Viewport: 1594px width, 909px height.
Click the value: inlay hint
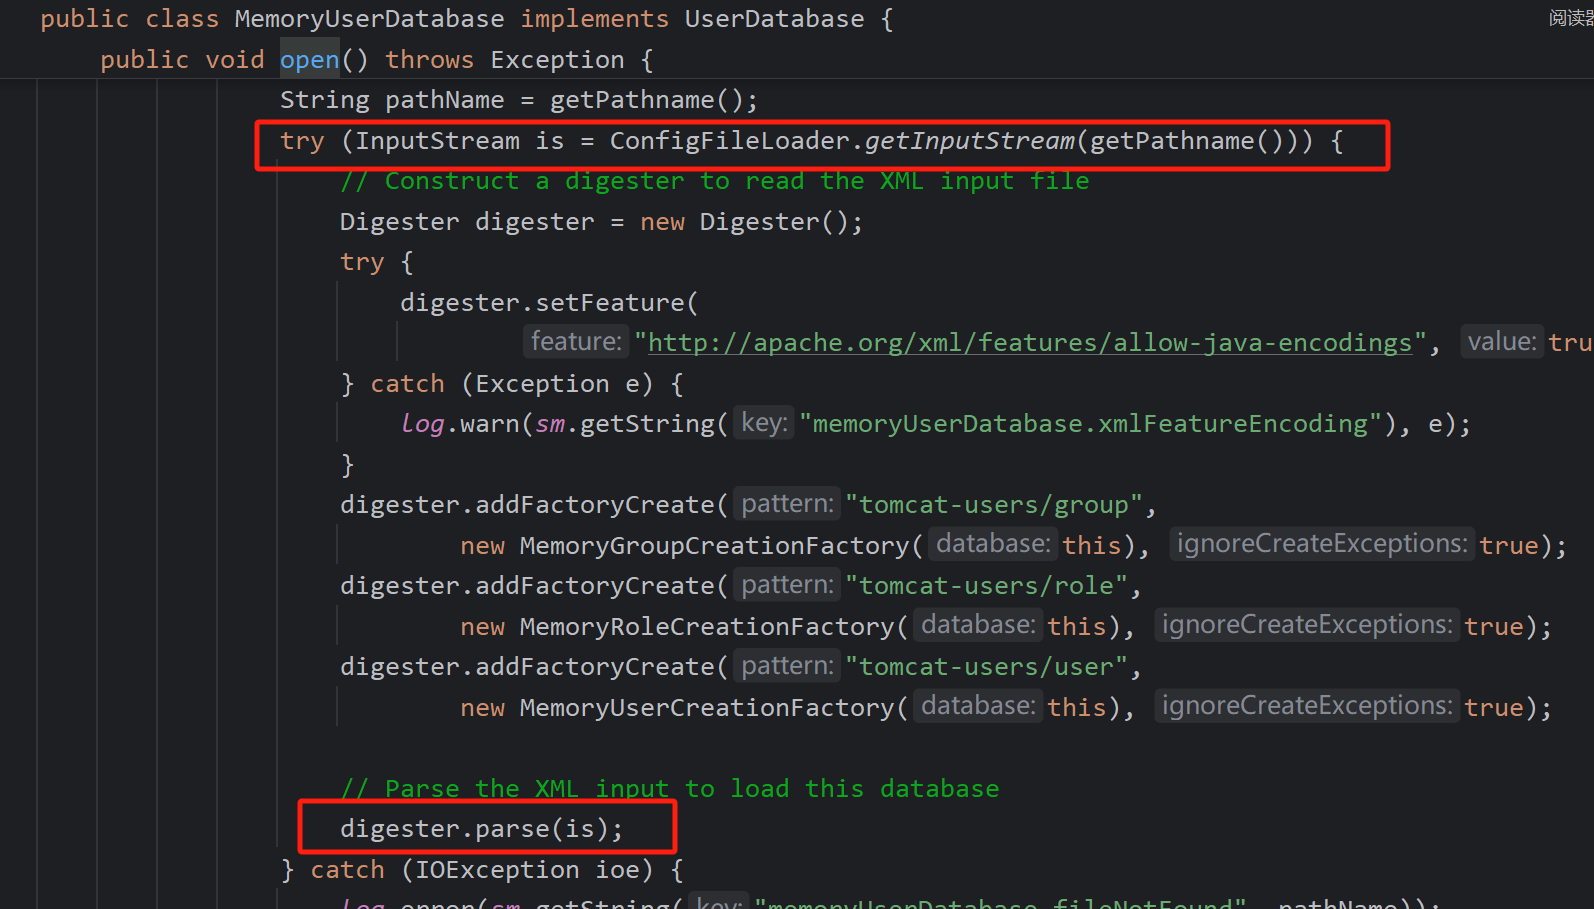tap(1502, 342)
